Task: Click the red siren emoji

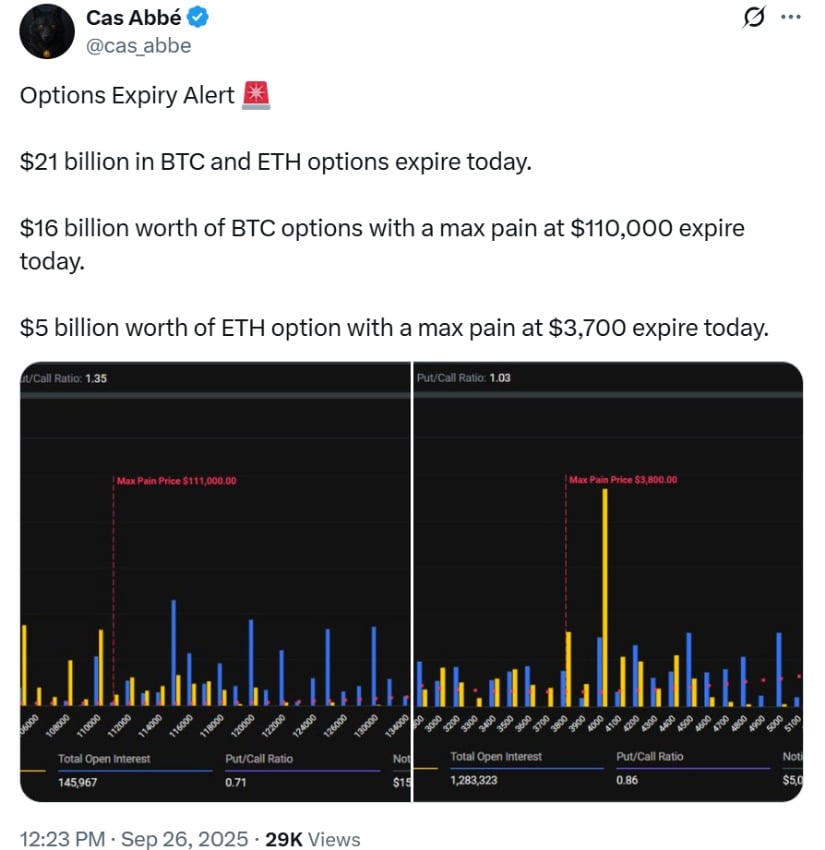Action: [x=256, y=96]
